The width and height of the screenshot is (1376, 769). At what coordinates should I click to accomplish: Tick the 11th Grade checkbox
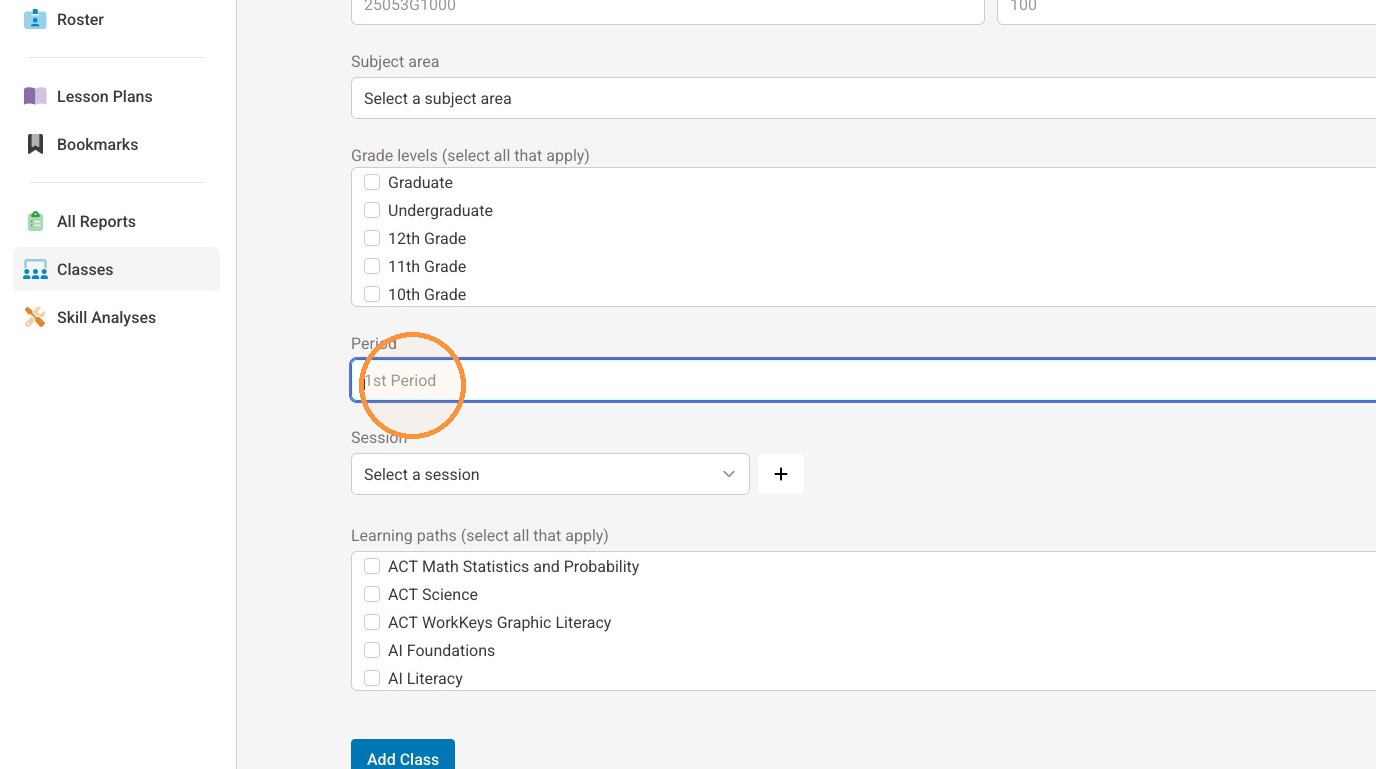point(372,266)
